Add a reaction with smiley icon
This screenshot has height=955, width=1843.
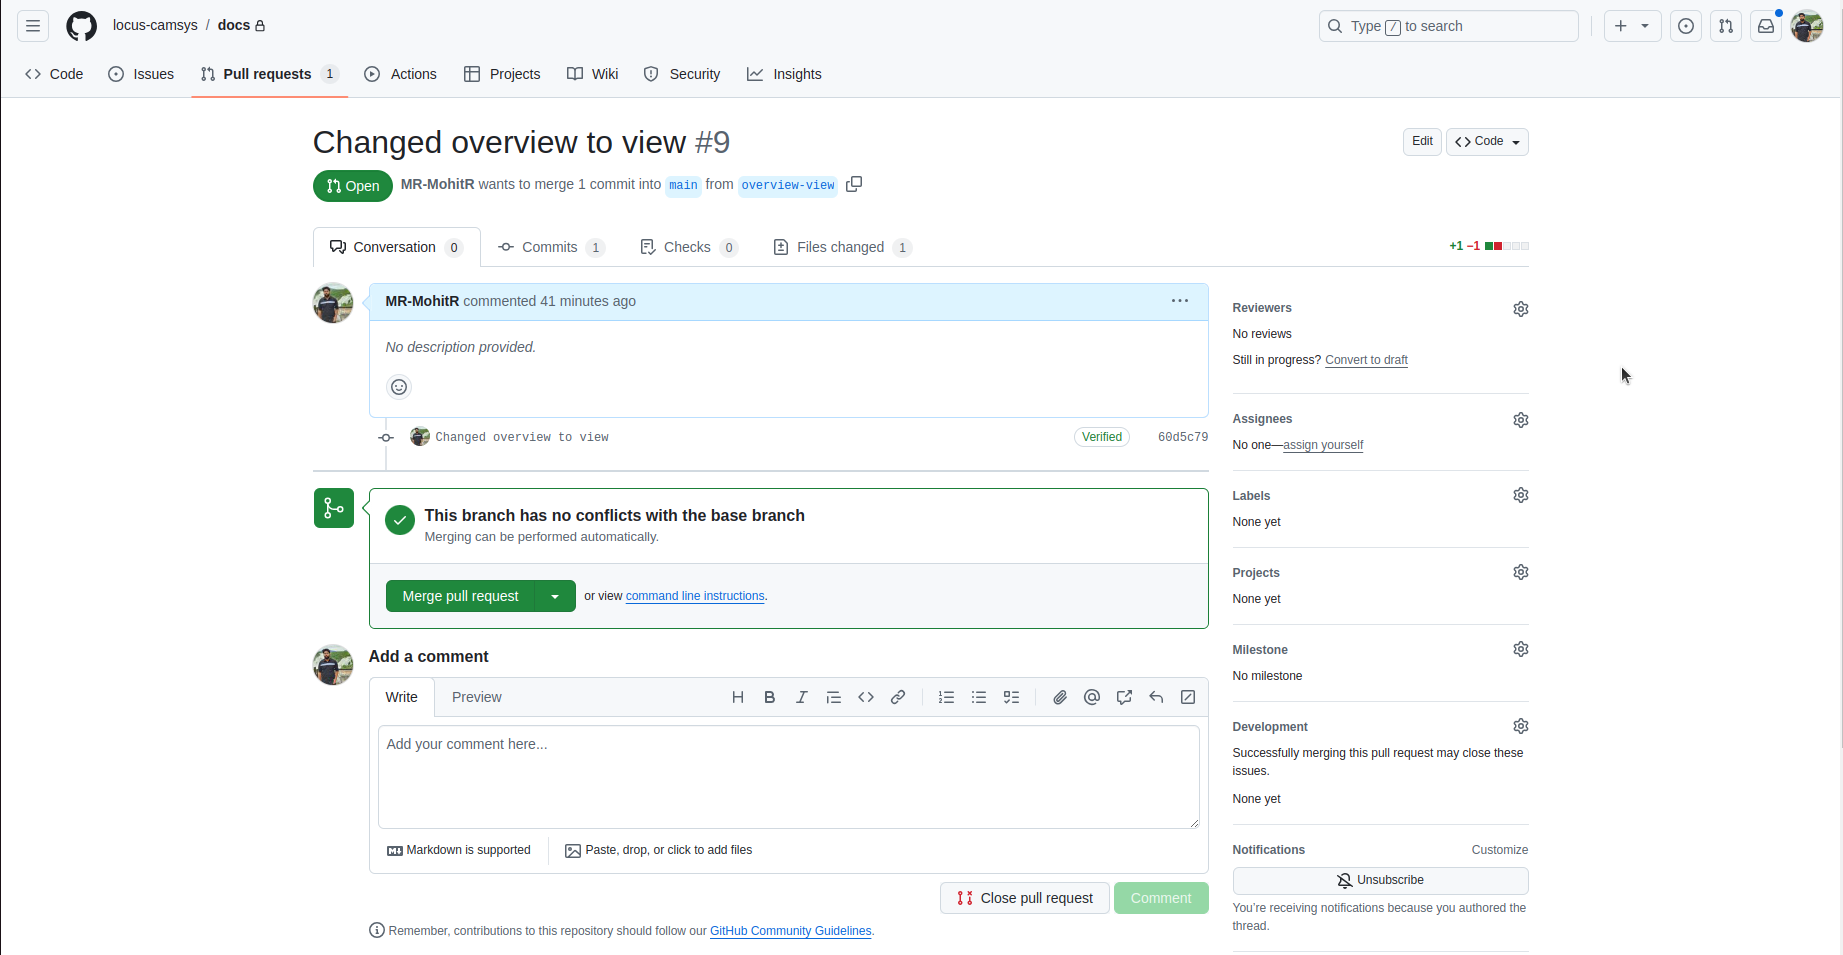click(x=399, y=387)
